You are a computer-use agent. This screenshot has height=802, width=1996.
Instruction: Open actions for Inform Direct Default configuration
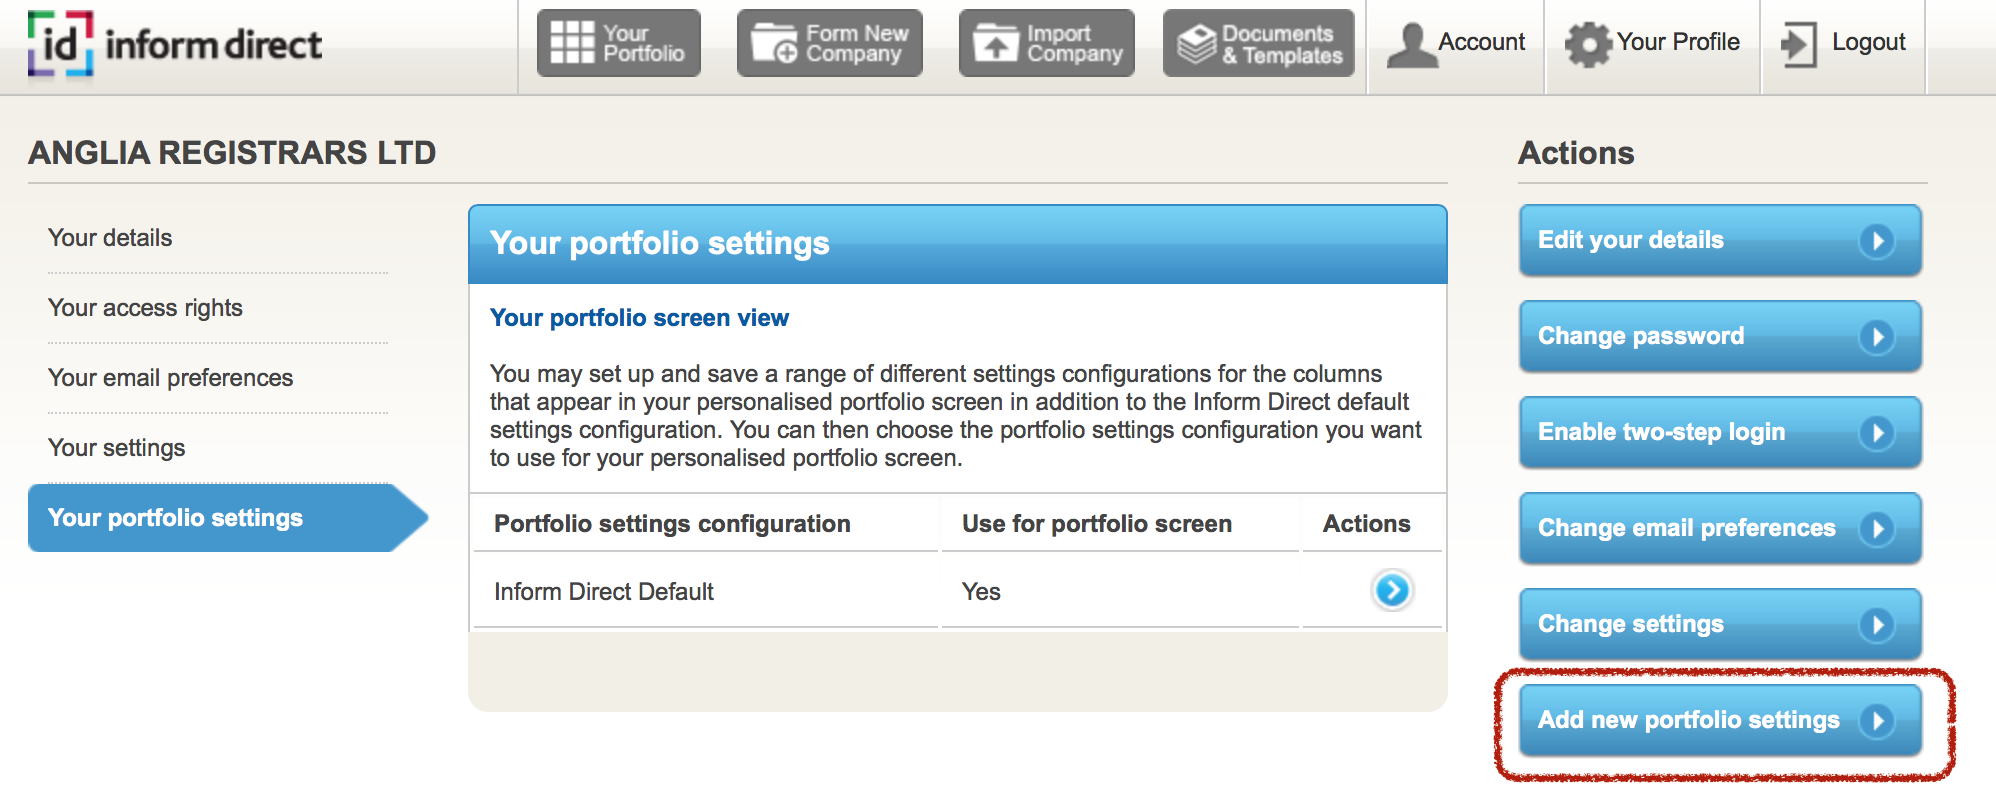1392,590
